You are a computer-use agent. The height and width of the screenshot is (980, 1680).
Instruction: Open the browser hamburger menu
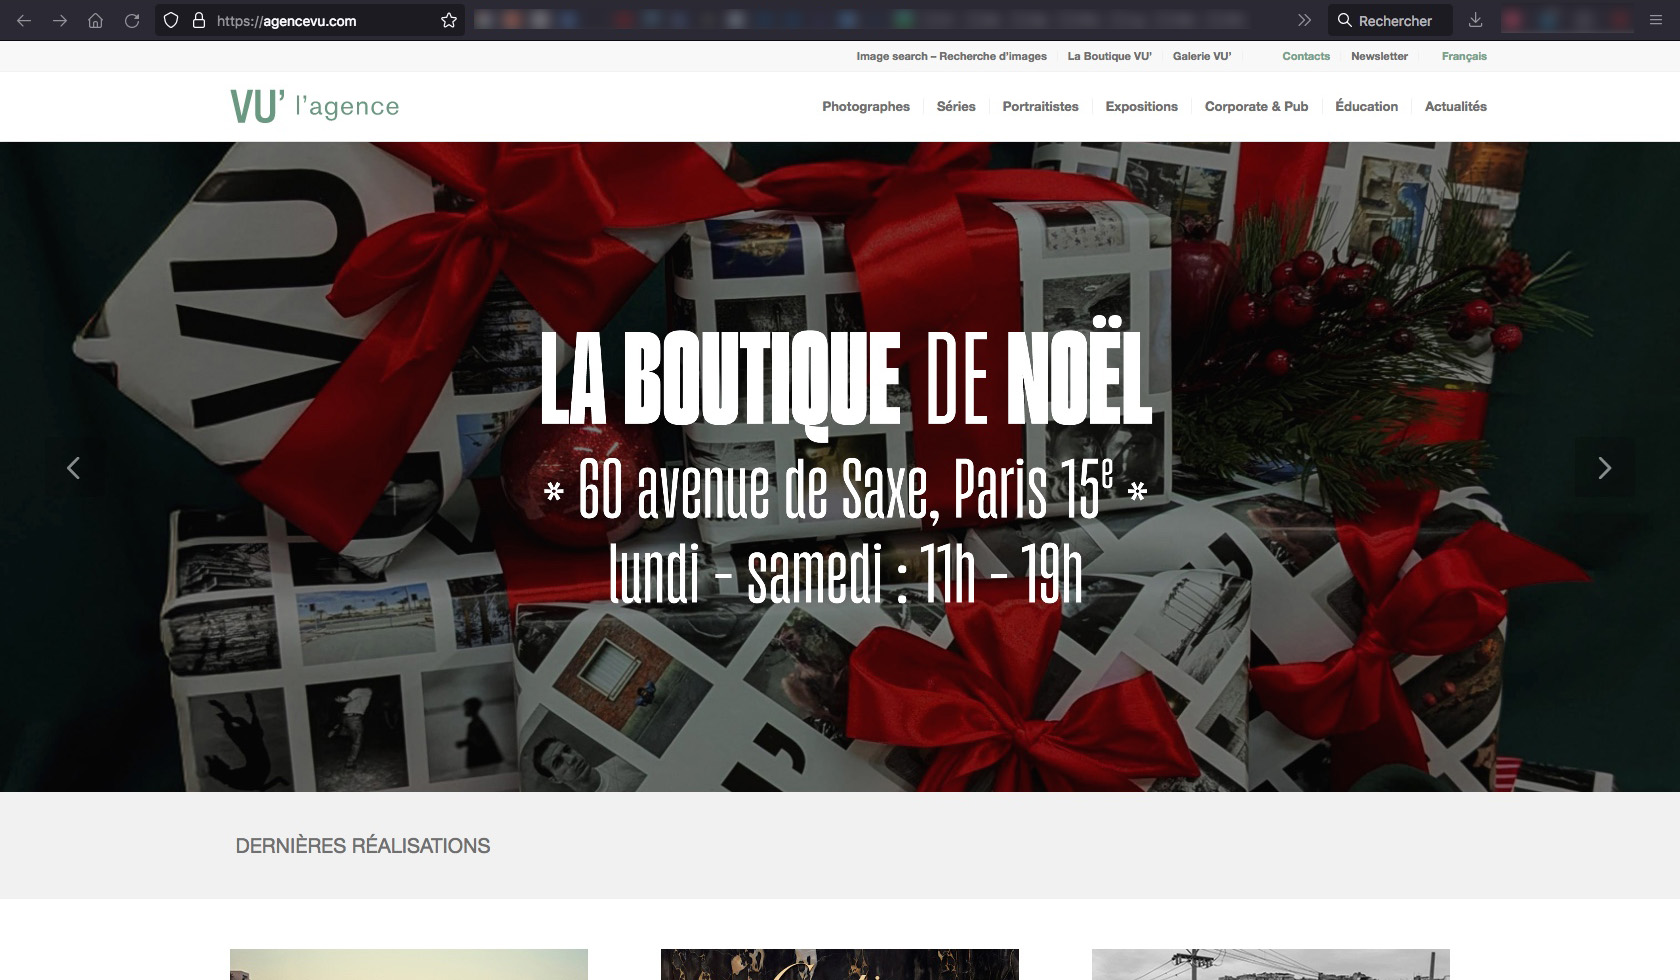pos(1656,20)
